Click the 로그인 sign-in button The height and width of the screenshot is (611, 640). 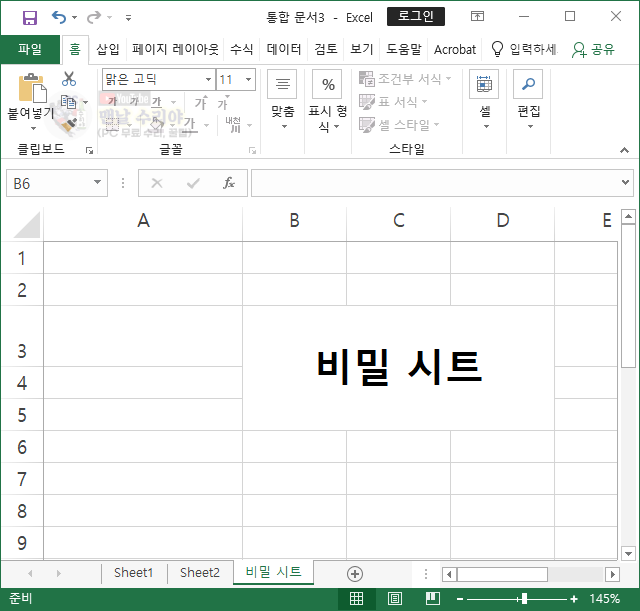416,16
